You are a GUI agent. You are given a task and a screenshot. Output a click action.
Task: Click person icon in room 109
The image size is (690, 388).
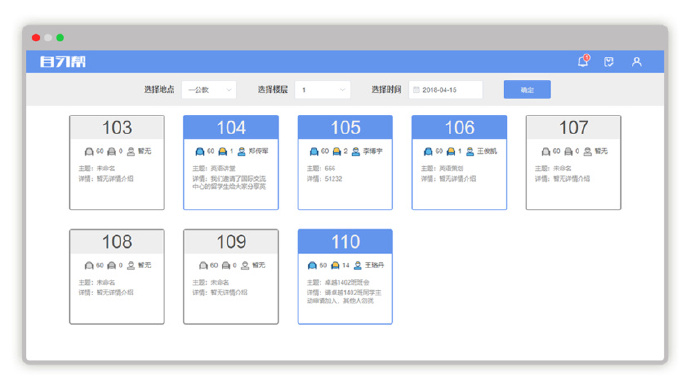(x=245, y=265)
